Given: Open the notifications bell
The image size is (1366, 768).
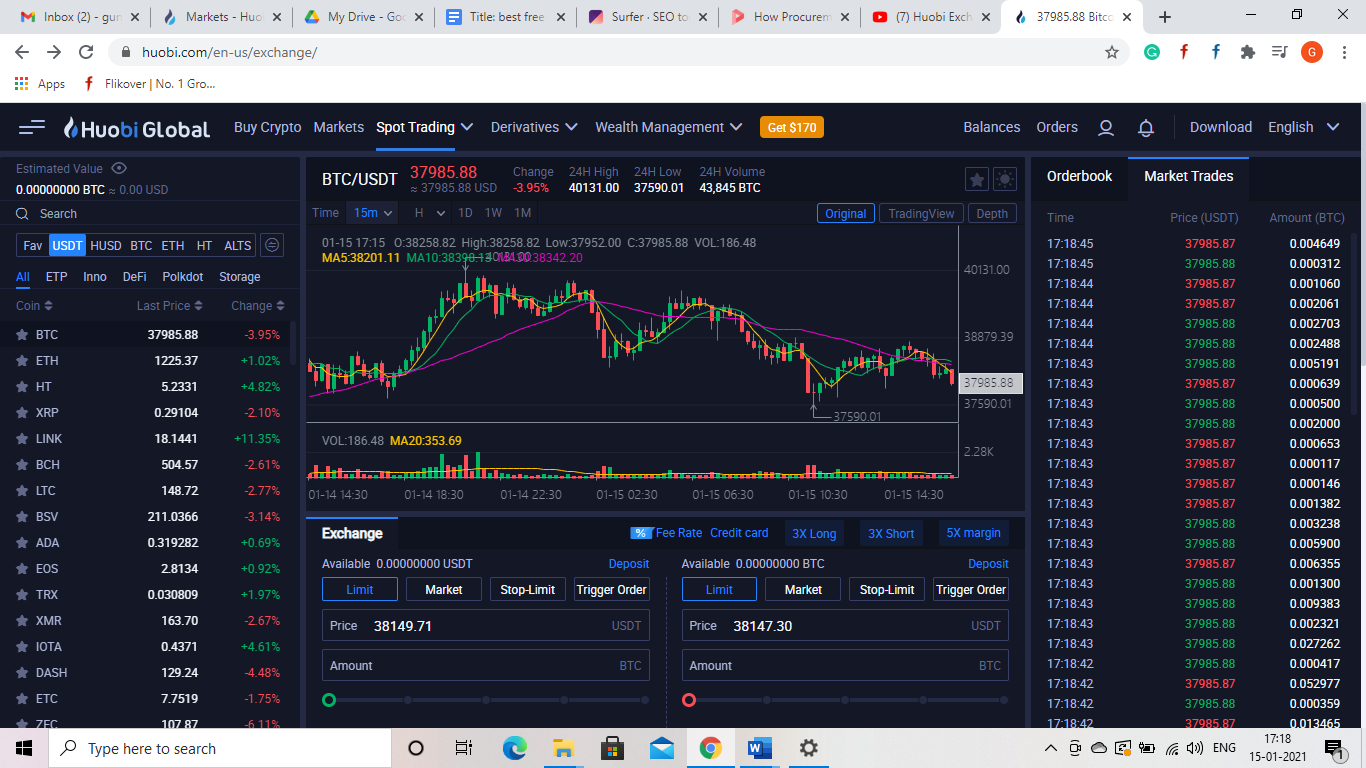Looking at the screenshot, I should click(x=1146, y=128).
